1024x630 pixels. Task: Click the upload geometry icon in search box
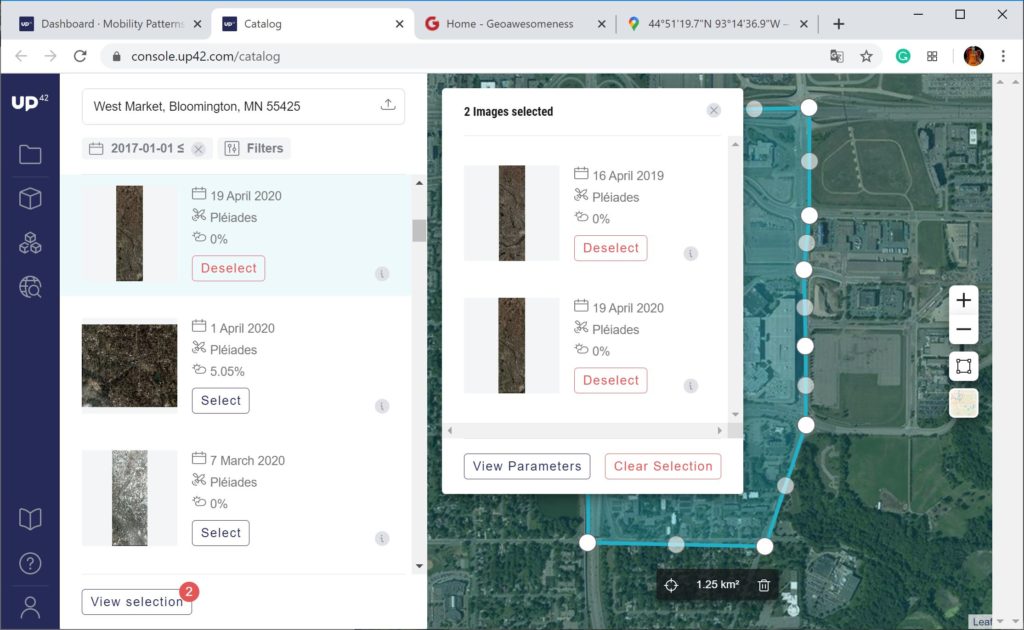pyautogui.click(x=388, y=105)
